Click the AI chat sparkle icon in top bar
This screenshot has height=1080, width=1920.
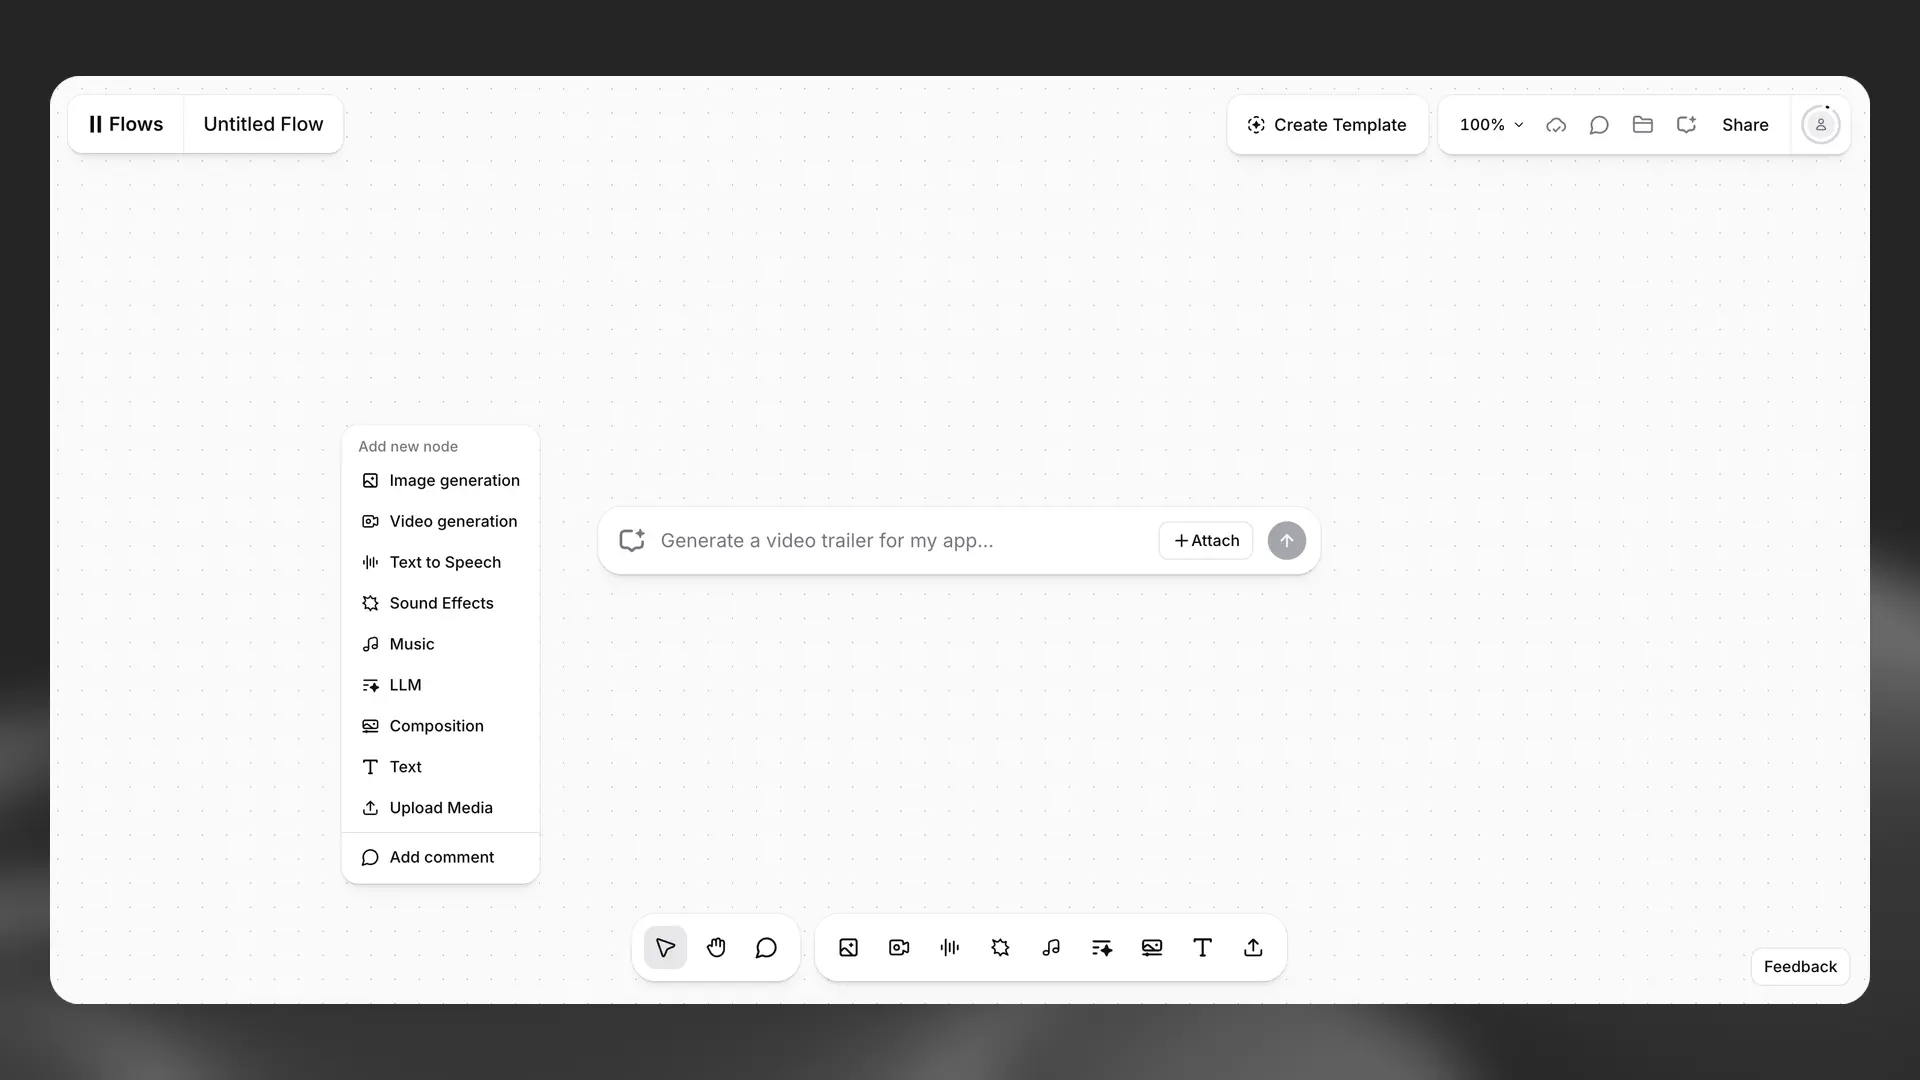point(1686,125)
